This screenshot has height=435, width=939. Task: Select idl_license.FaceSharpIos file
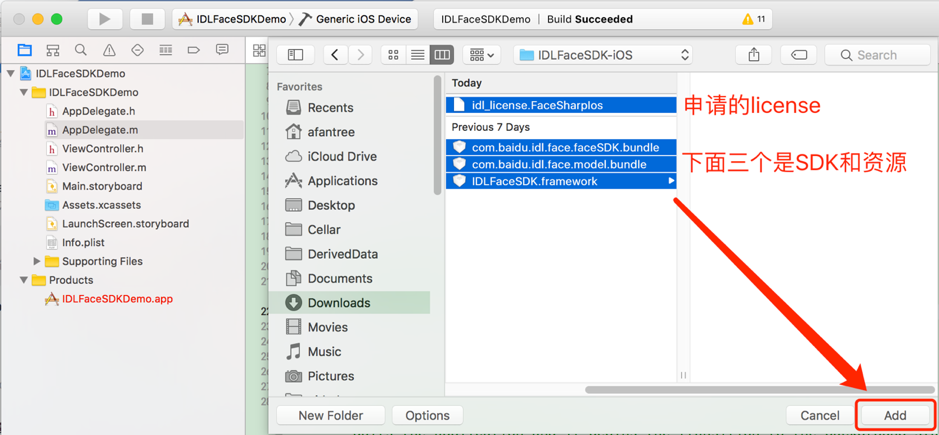point(561,105)
